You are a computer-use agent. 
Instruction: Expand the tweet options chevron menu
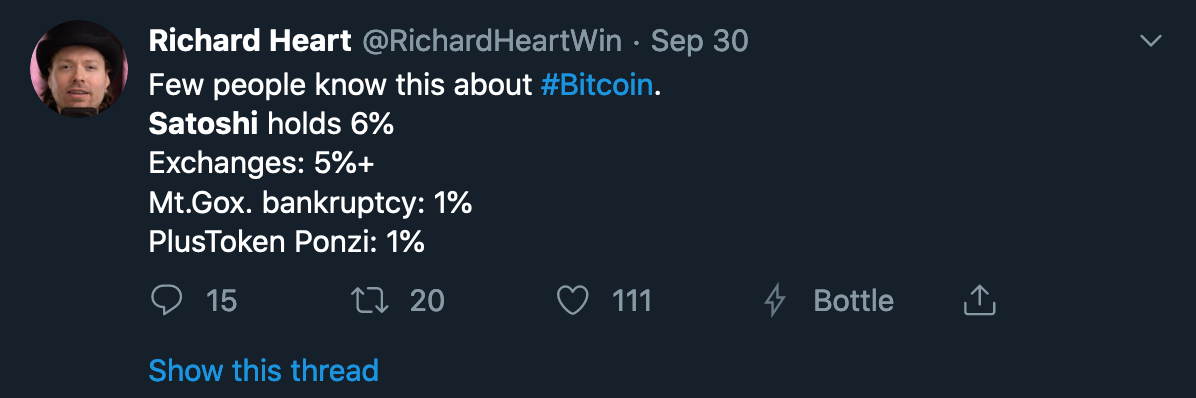(1150, 41)
